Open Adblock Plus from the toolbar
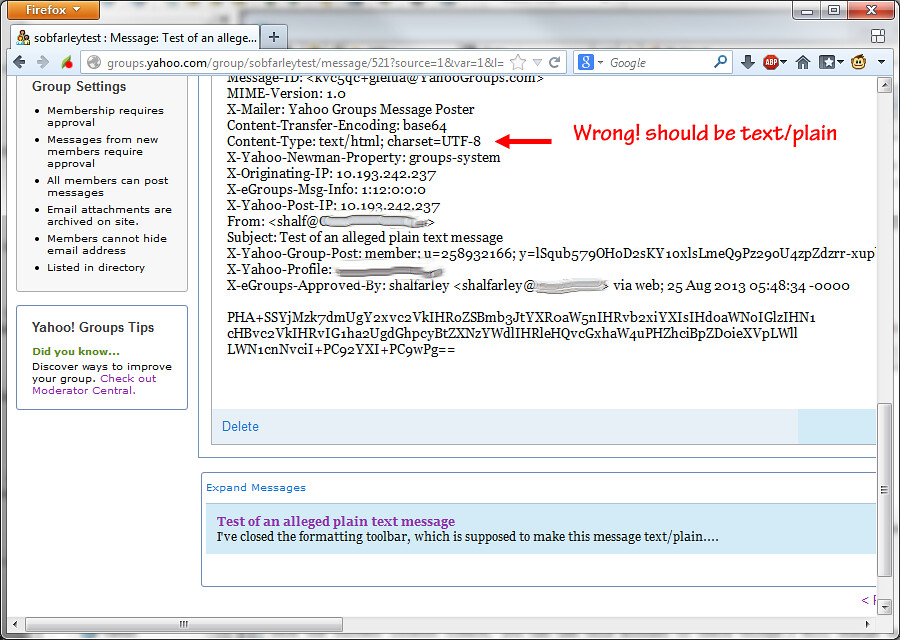 pyautogui.click(x=771, y=62)
